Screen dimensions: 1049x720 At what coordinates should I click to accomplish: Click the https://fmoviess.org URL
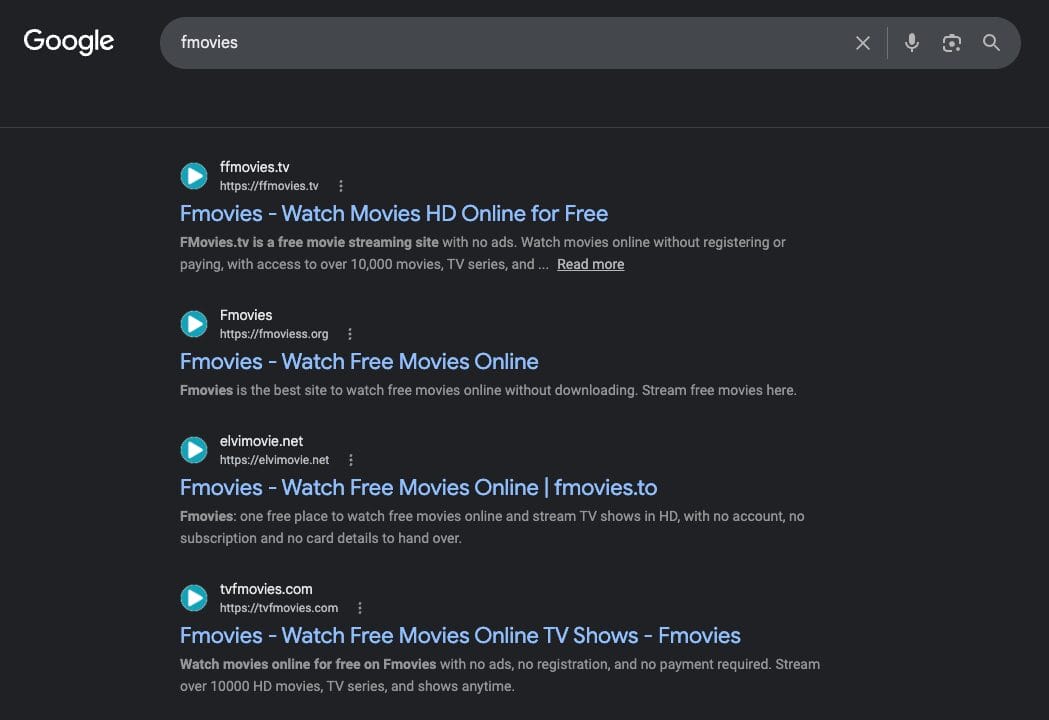click(274, 334)
